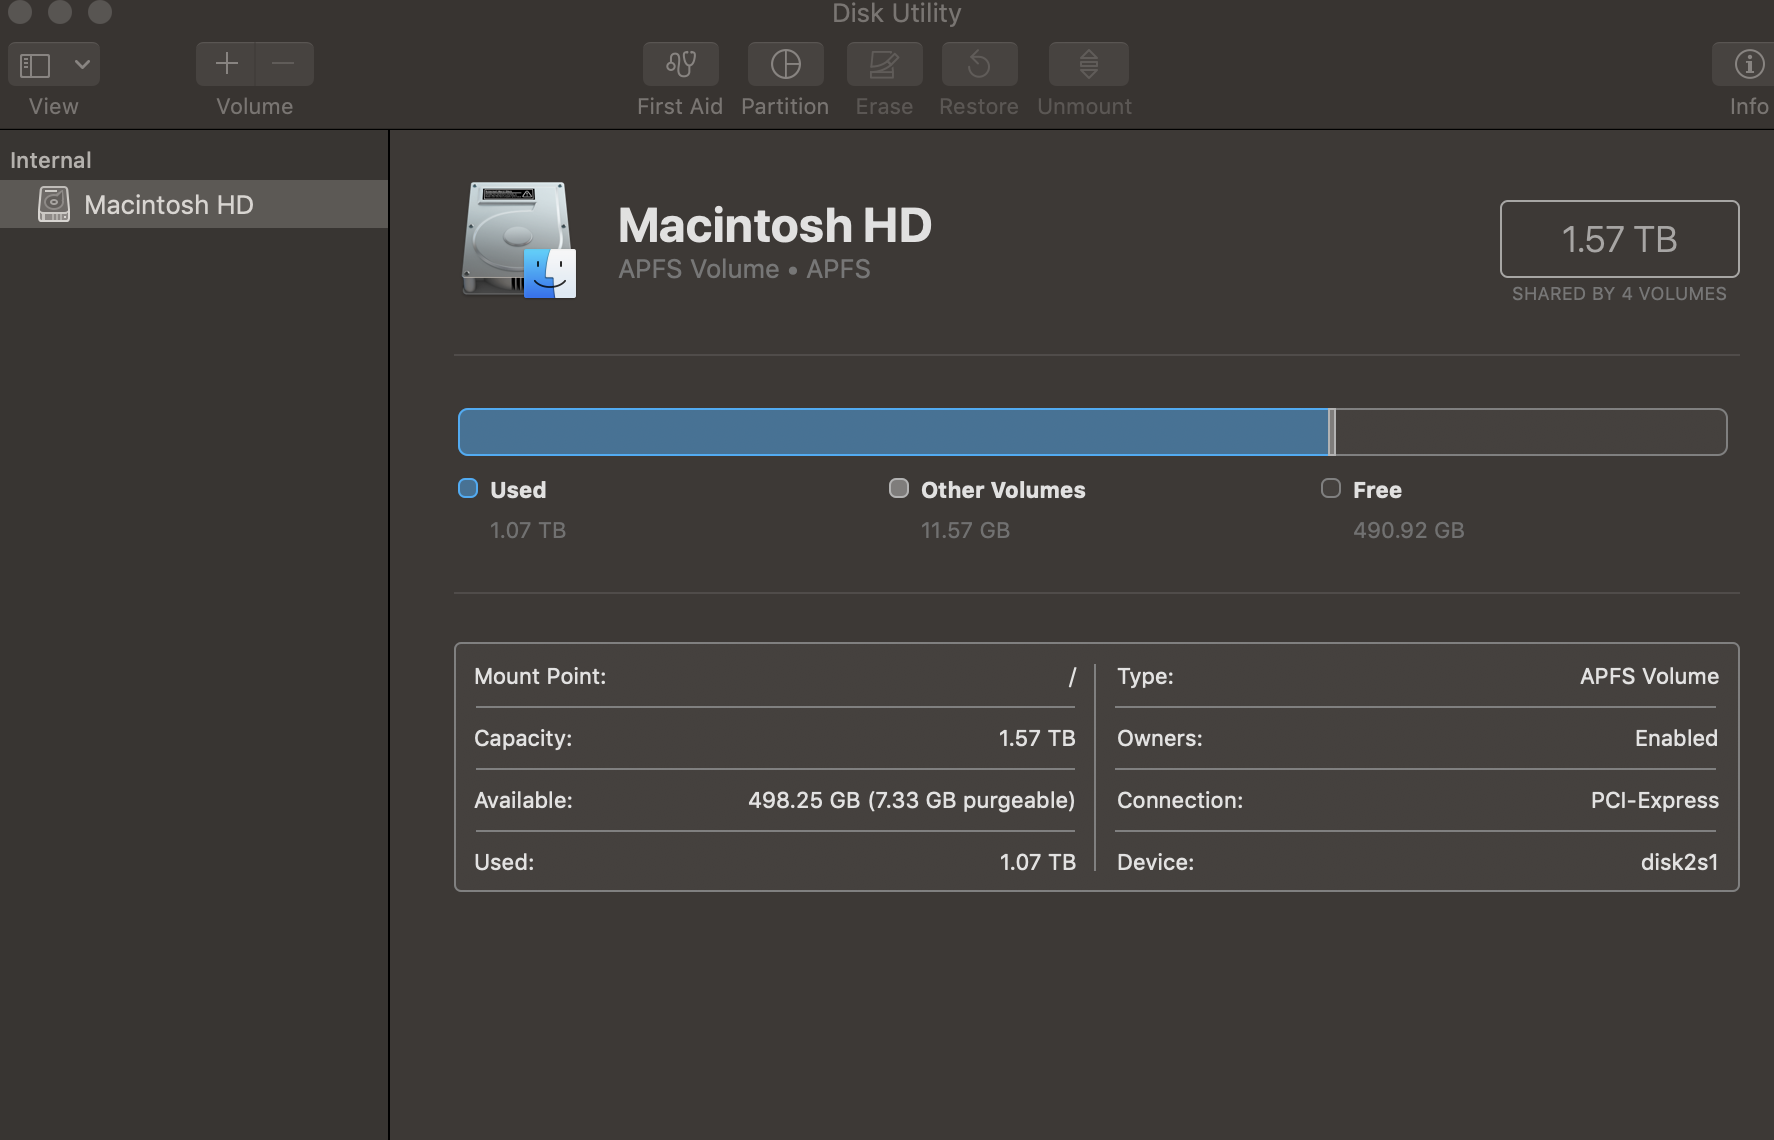Viewport: 1774px width, 1140px height.
Task: Click Used '1.07 TB' value in info table
Action: 1038,862
